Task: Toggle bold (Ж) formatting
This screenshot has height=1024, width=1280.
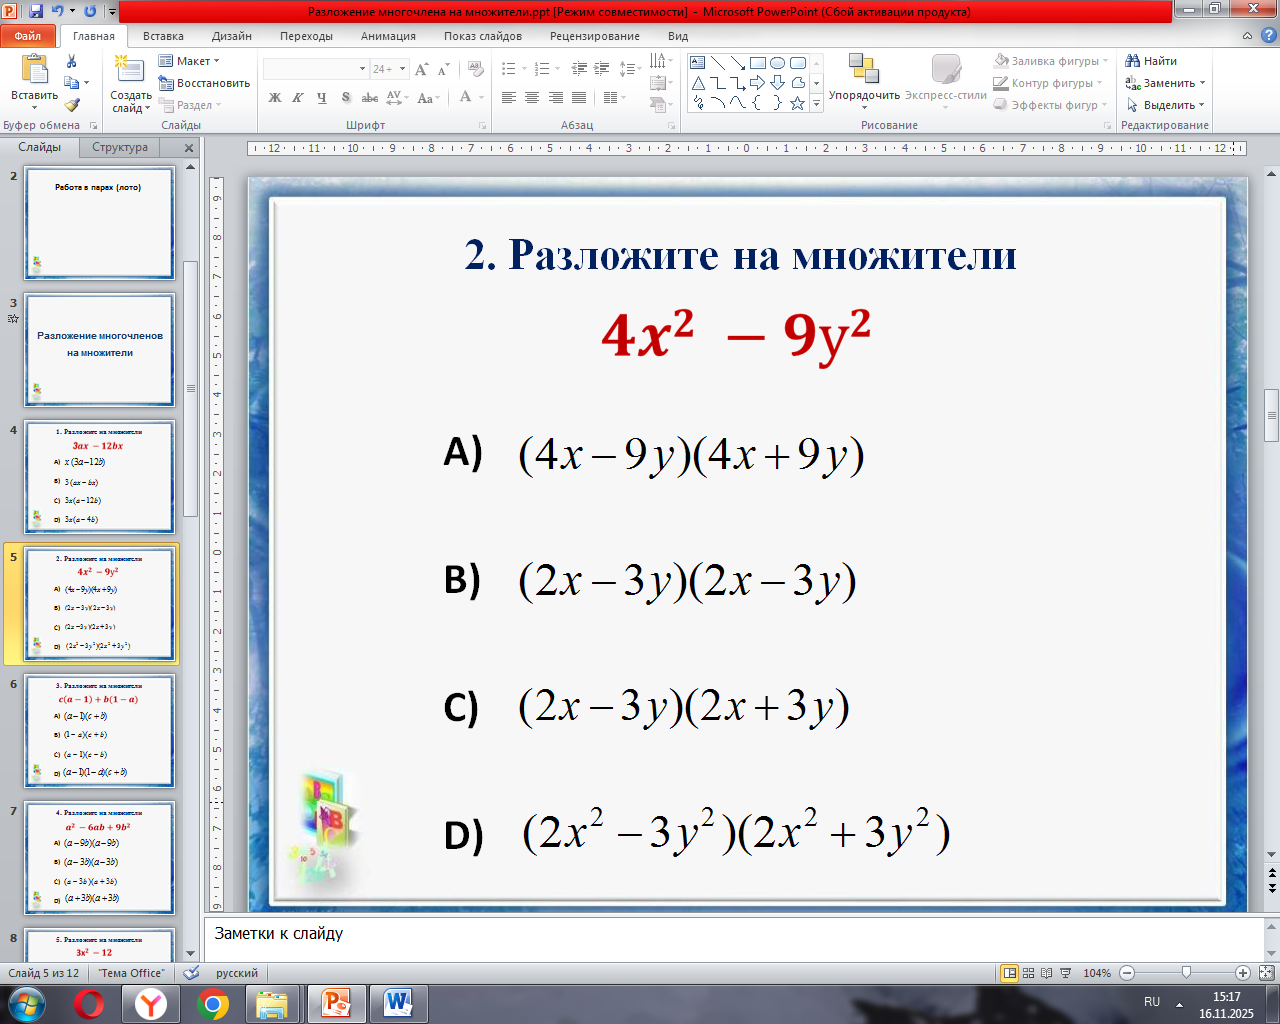Action: [275, 98]
